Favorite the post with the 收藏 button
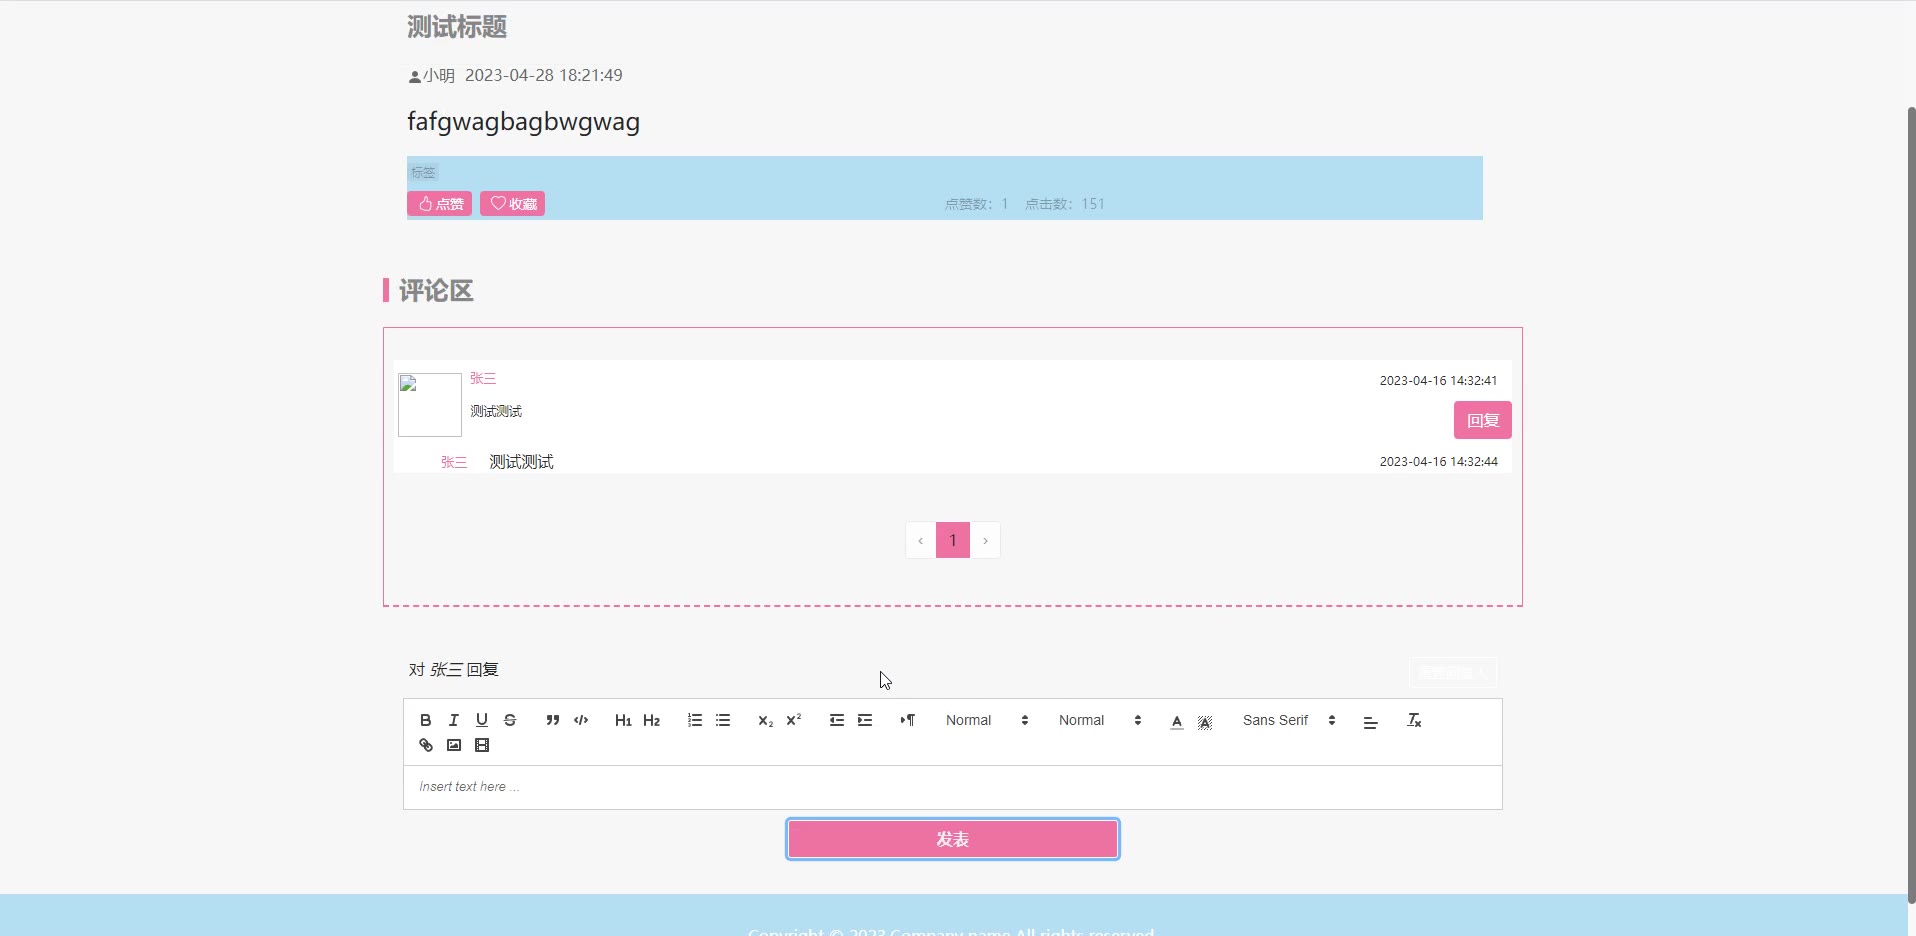The width and height of the screenshot is (1916, 936). pos(512,204)
